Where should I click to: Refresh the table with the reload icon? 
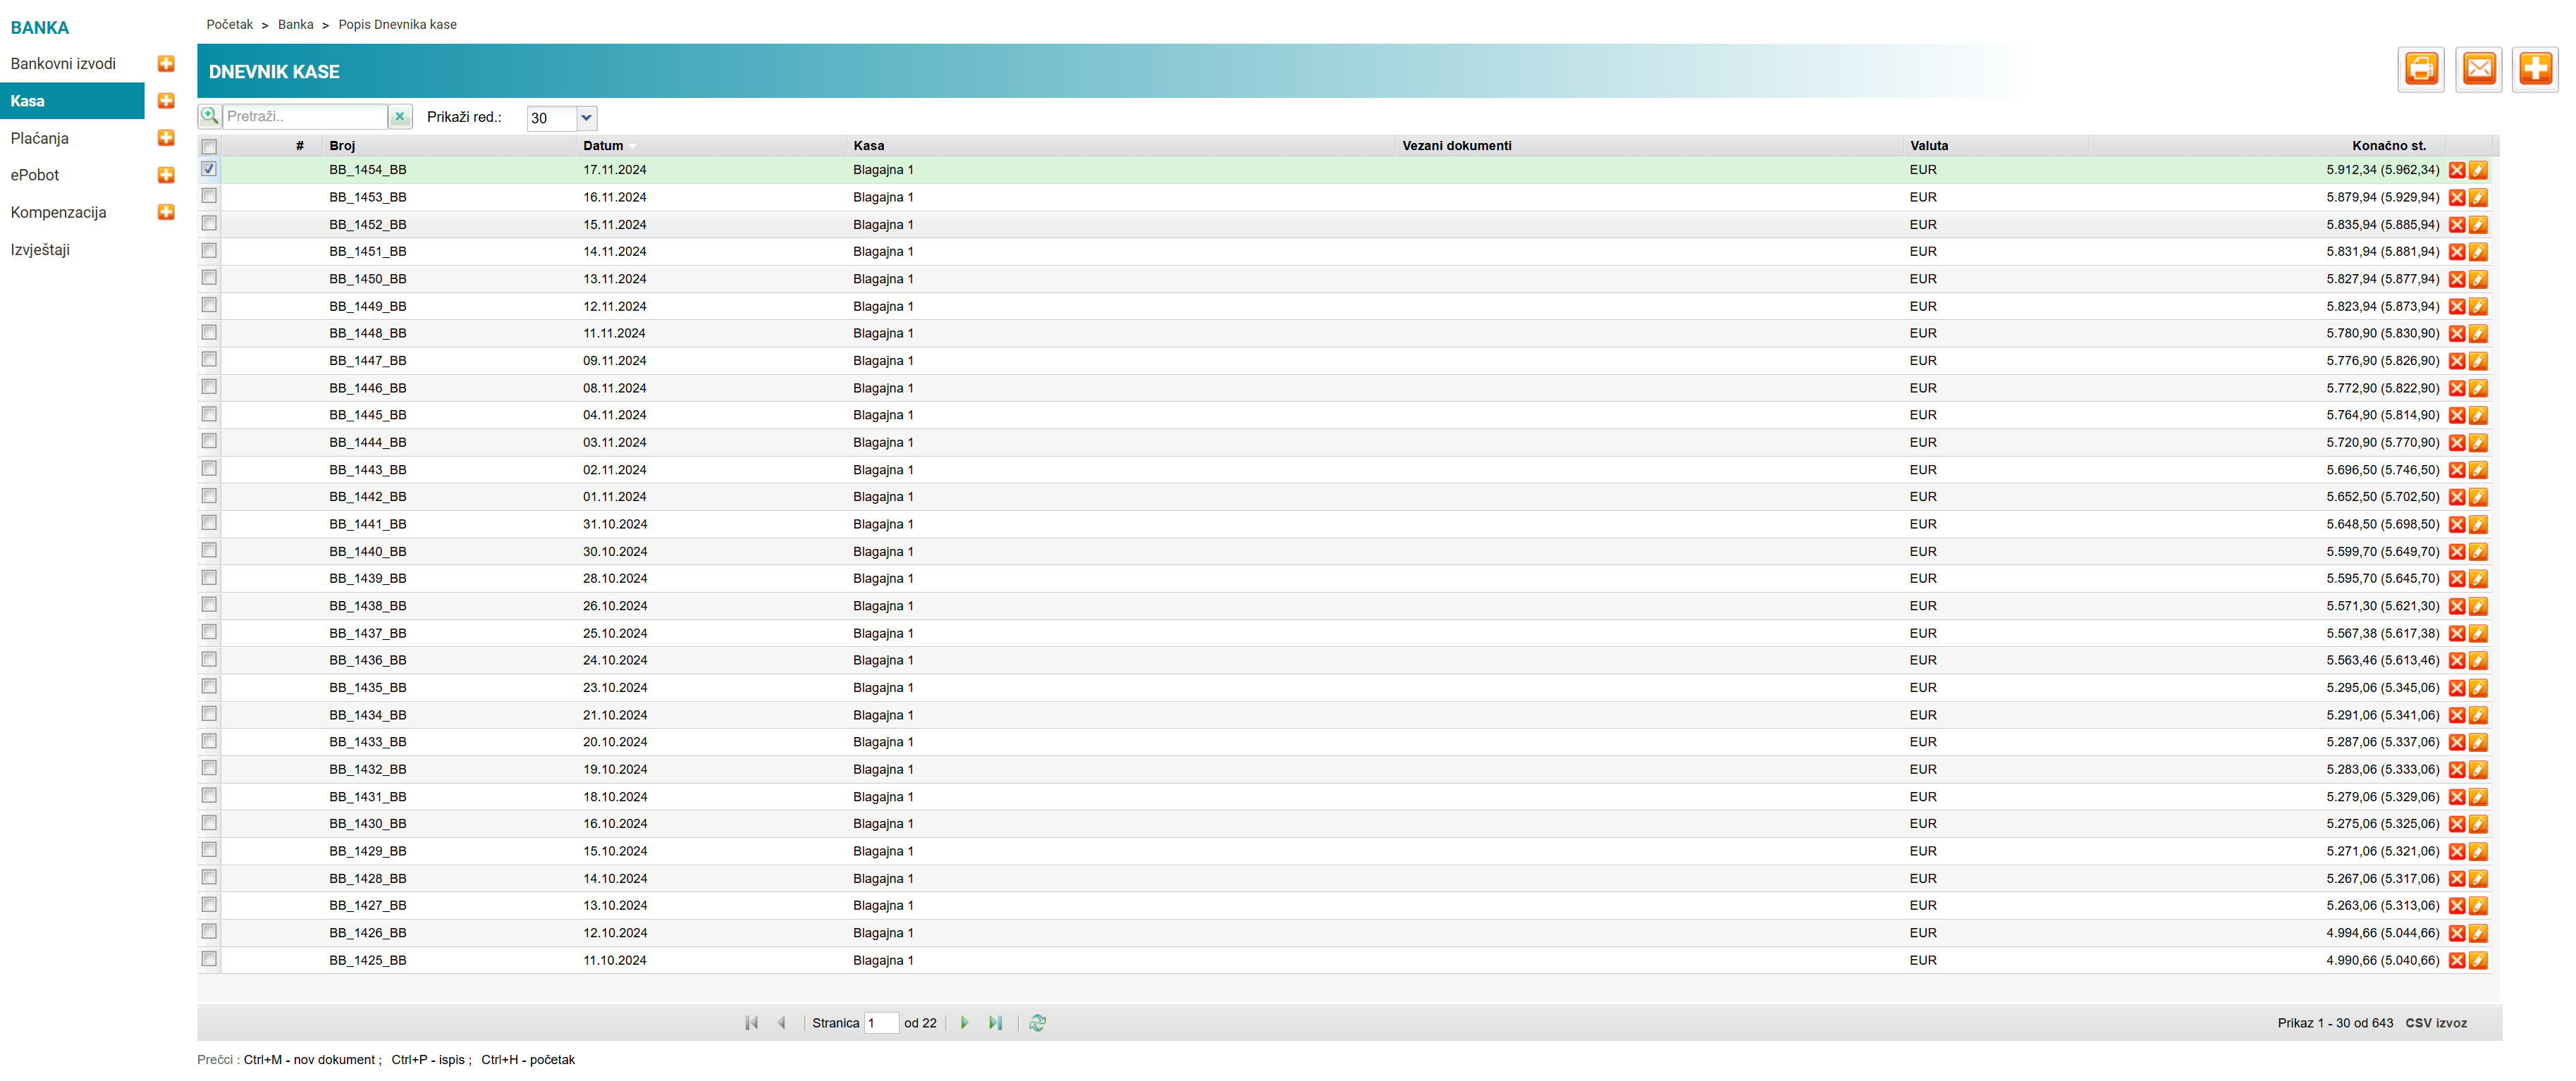[1037, 1023]
